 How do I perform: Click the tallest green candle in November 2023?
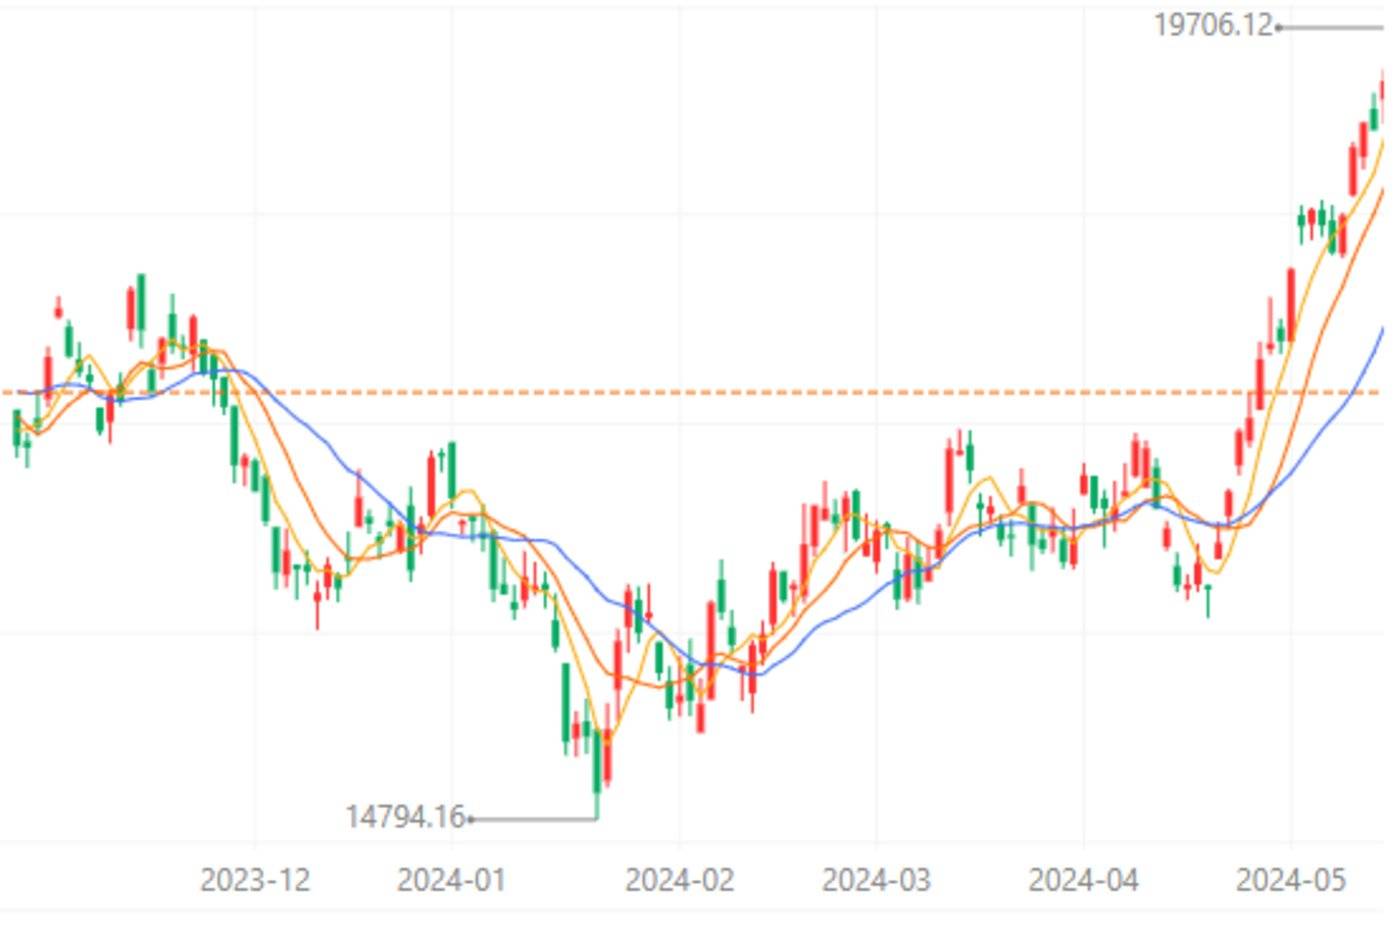tap(141, 300)
